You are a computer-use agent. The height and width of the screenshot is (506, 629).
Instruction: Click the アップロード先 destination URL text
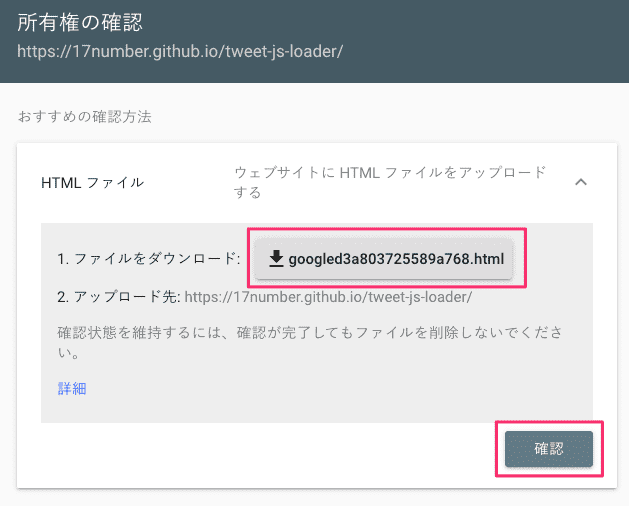pos(328,297)
